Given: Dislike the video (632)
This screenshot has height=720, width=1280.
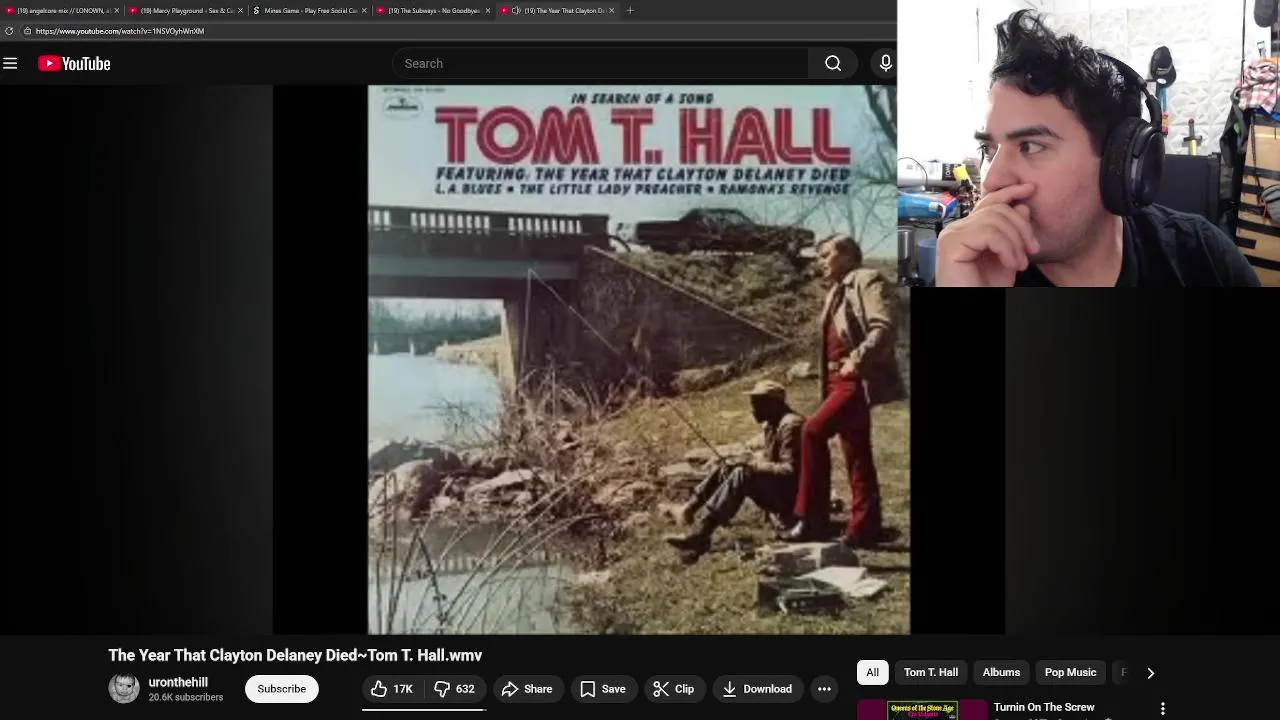Looking at the screenshot, I should (455, 689).
